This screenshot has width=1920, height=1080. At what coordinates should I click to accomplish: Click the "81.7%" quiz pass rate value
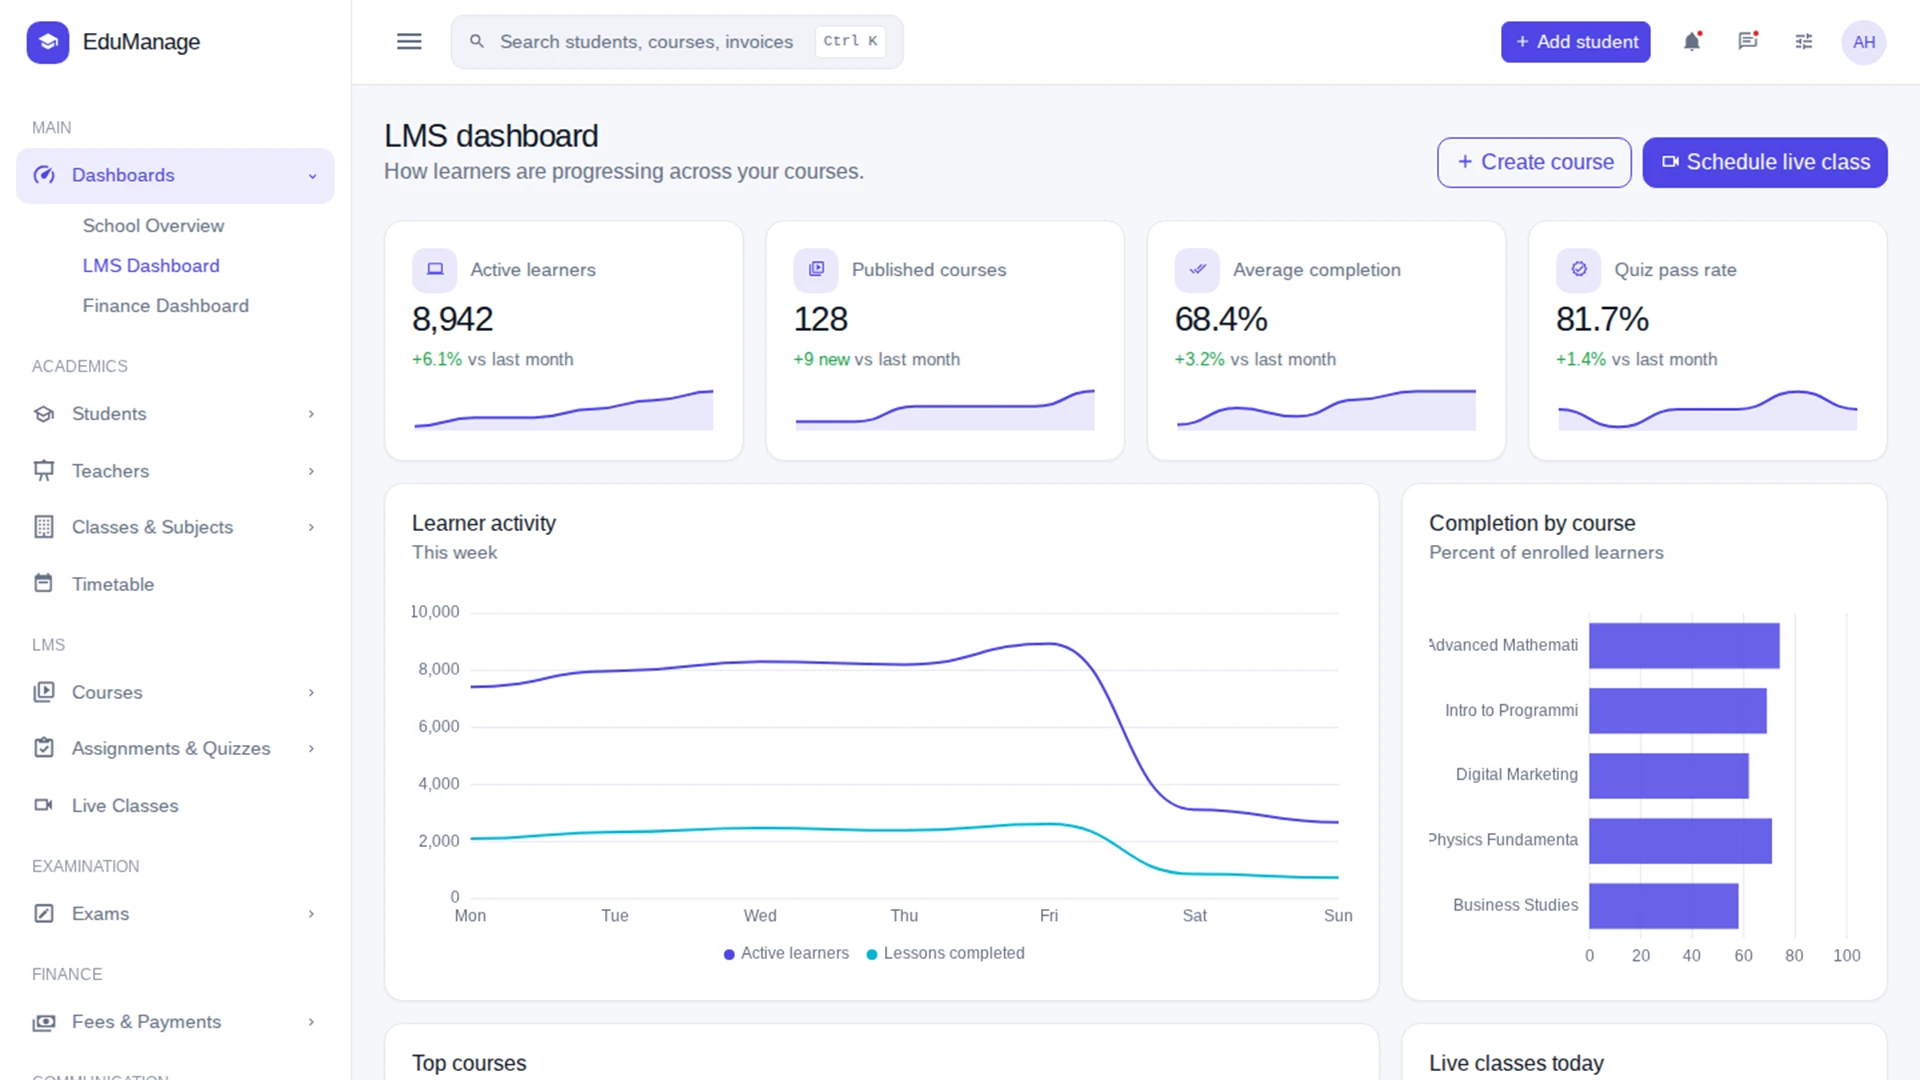pyautogui.click(x=1602, y=319)
